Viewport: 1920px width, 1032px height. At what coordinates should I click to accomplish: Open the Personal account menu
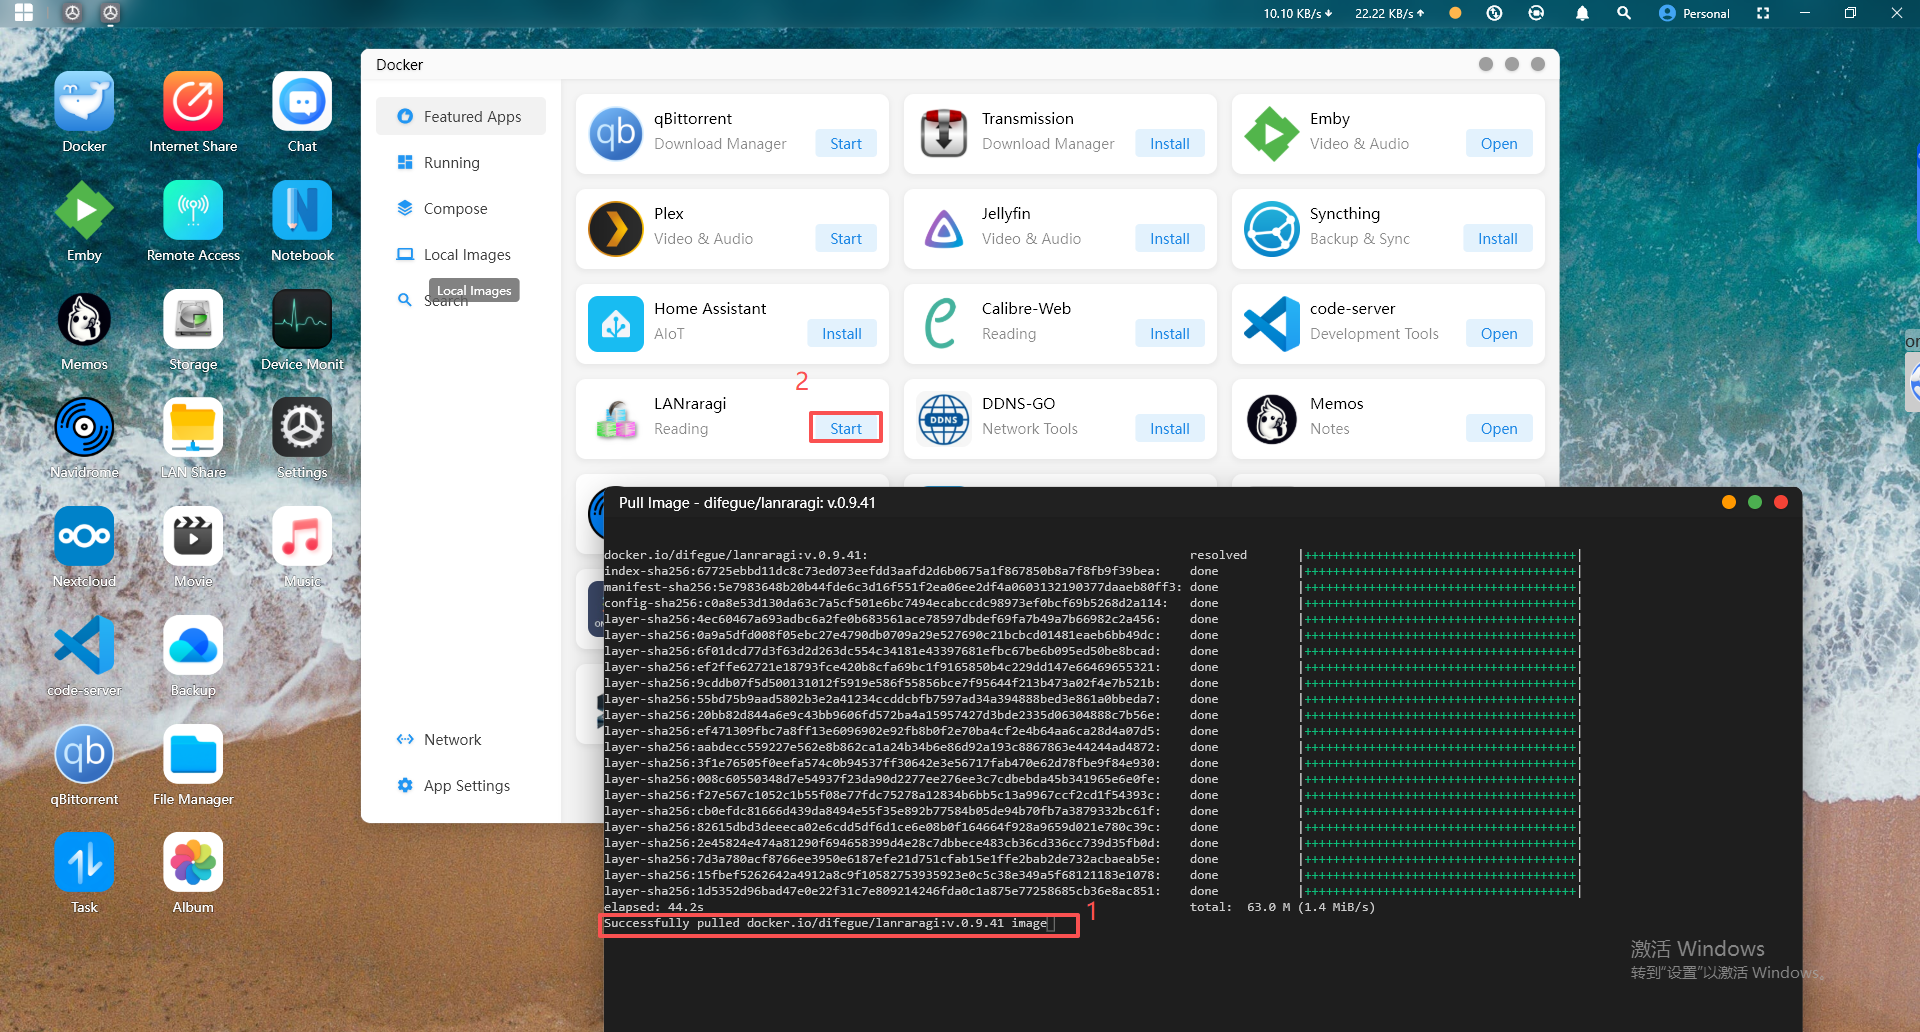[1694, 13]
